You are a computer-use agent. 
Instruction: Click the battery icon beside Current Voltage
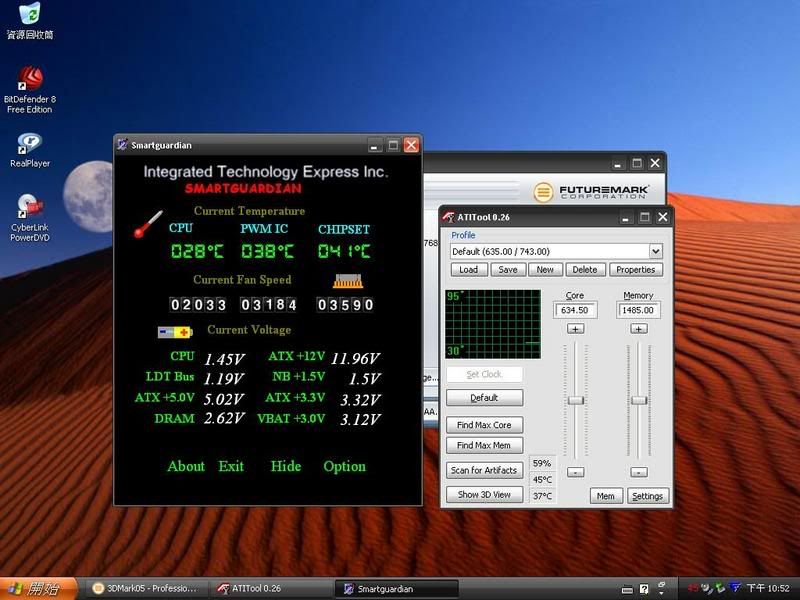tap(174, 332)
